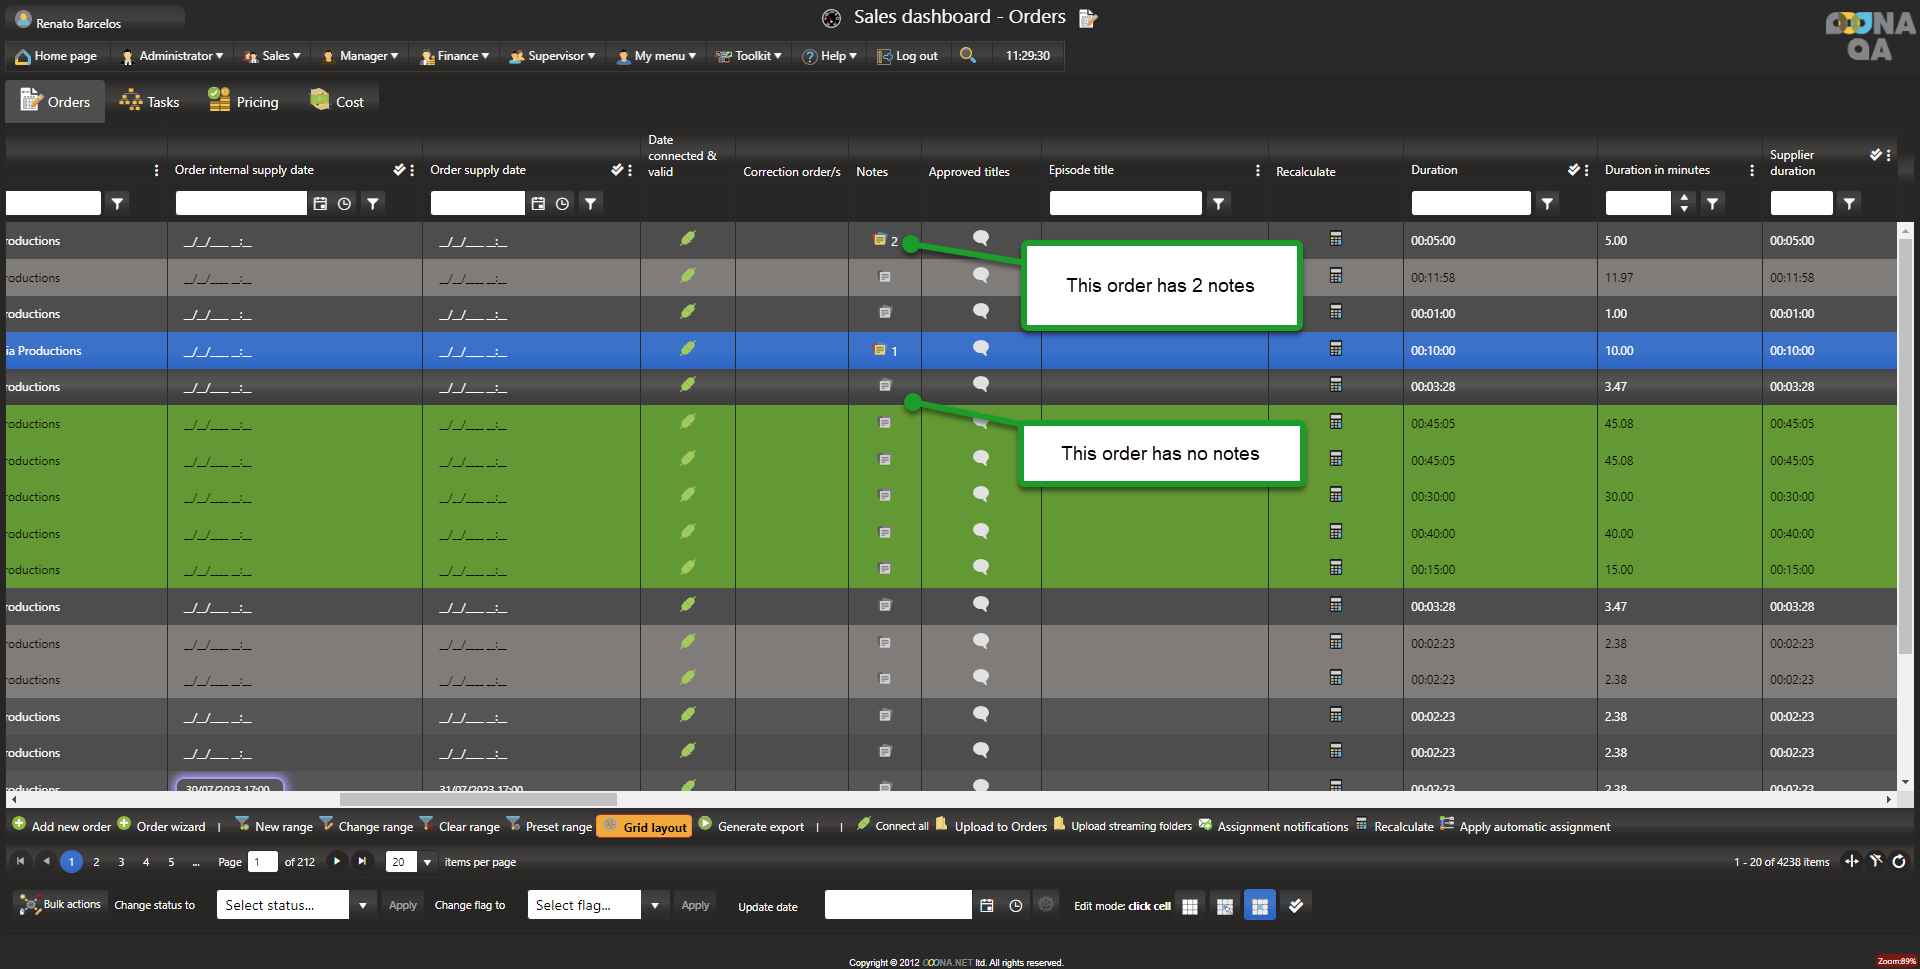The height and width of the screenshot is (969, 1920).
Task: Click recalculate calculator icon in first row
Action: [x=1335, y=239]
